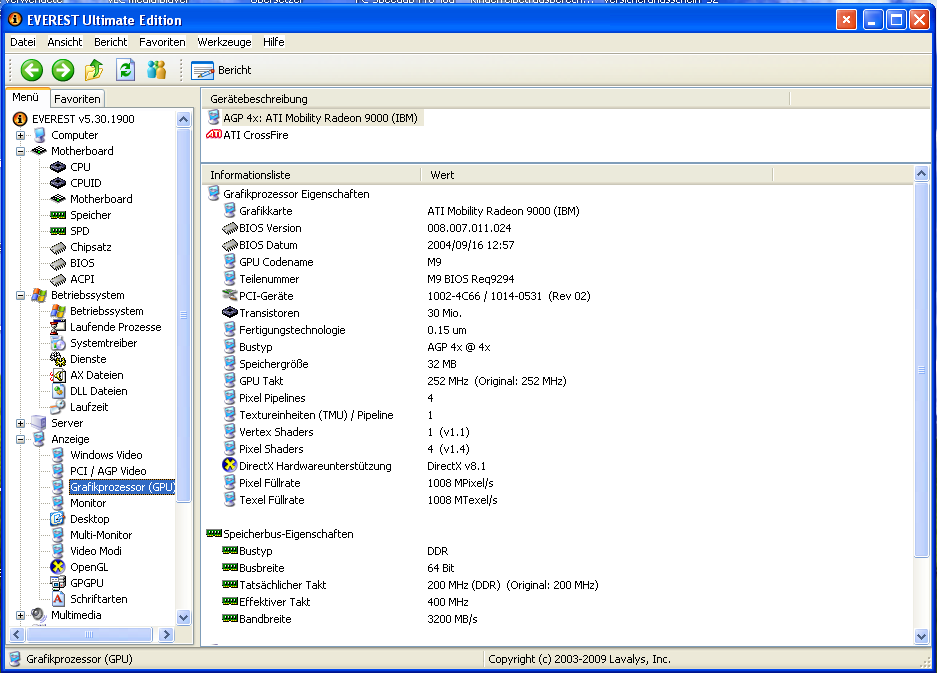Select the Systemtreiber icon
This screenshot has width=937, height=673.
click(58, 343)
